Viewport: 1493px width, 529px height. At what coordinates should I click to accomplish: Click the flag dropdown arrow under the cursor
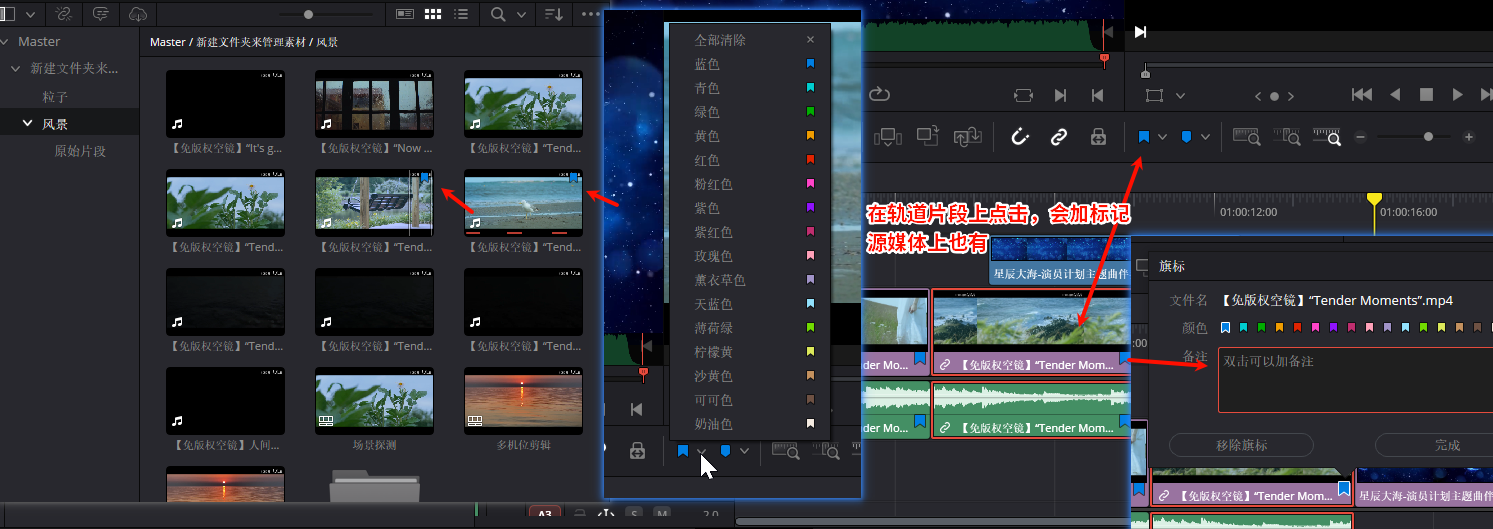point(702,451)
